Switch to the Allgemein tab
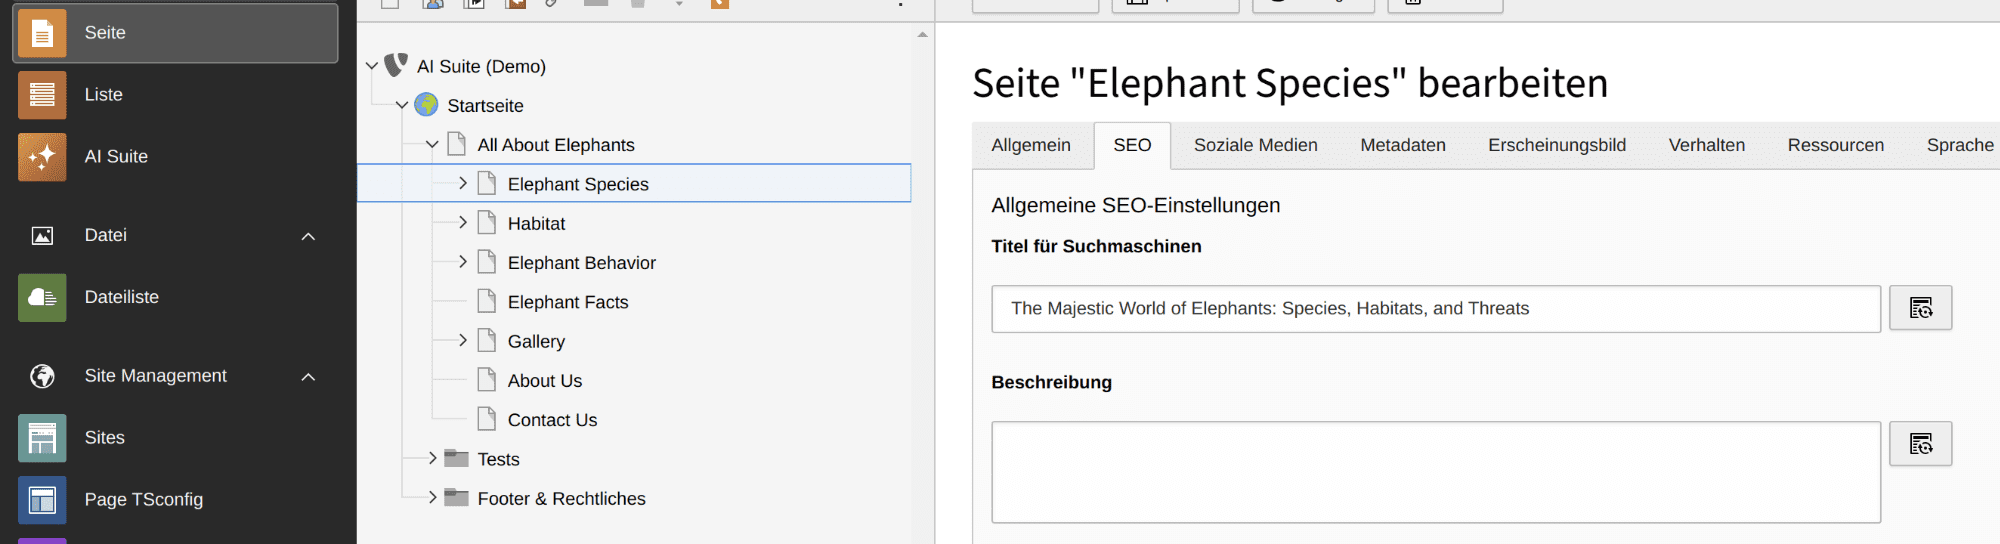 (x=1030, y=145)
